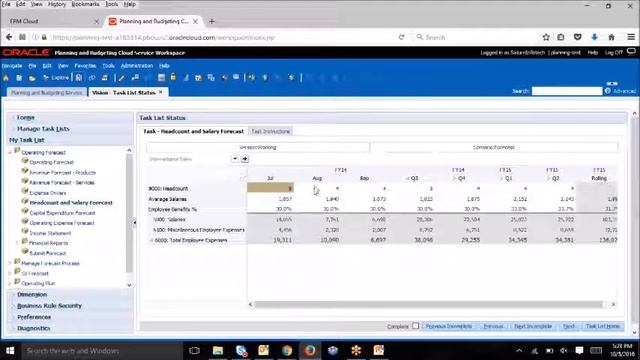
Task: Click the Open folder toolbar icon
Action: [32, 78]
